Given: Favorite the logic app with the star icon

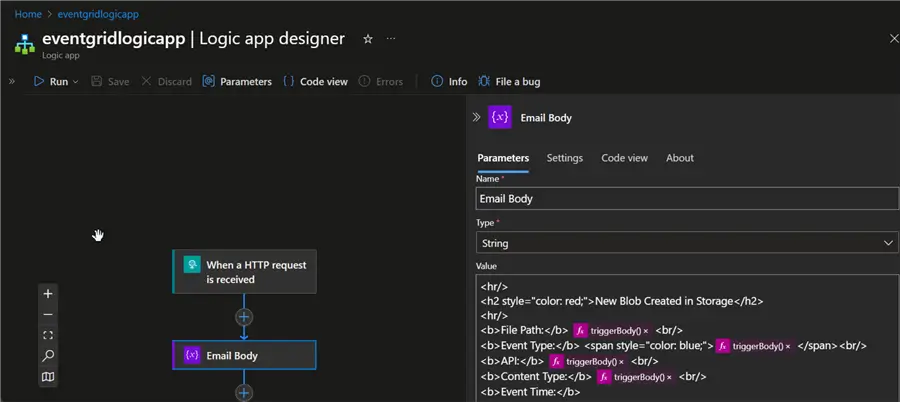Looking at the screenshot, I should (368, 39).
